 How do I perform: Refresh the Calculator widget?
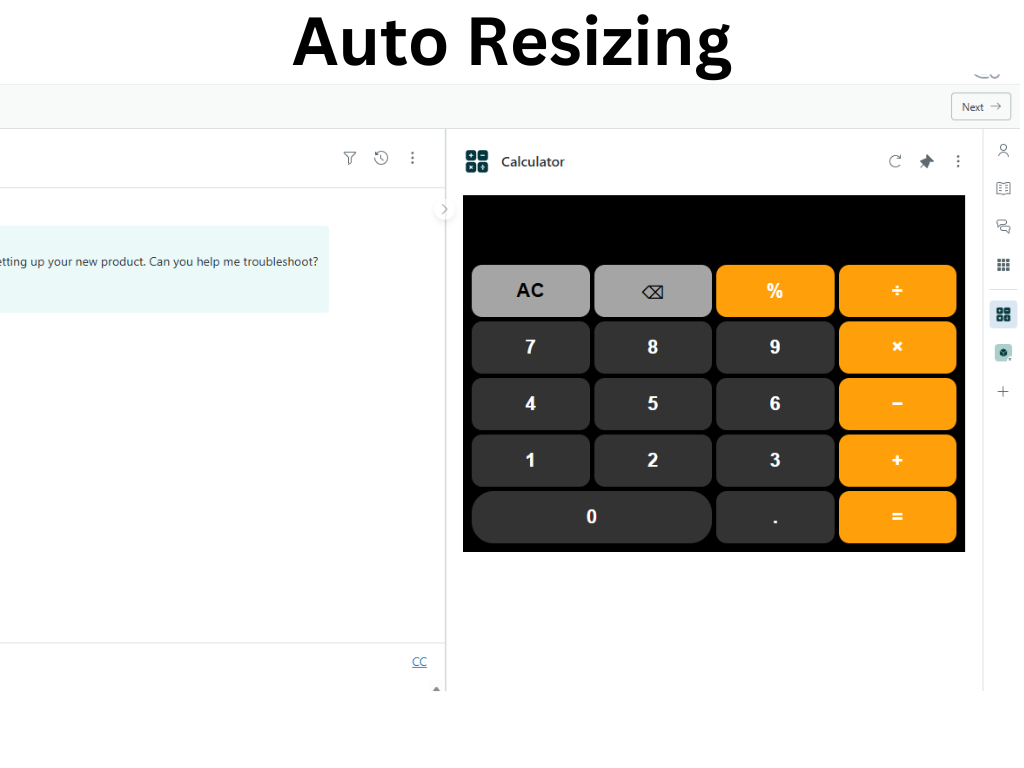point(894,161)
